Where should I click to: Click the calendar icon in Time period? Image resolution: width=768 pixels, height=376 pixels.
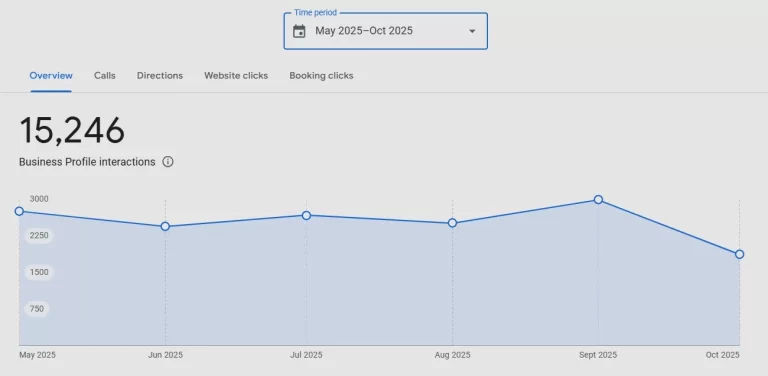[x=299, y=31]
